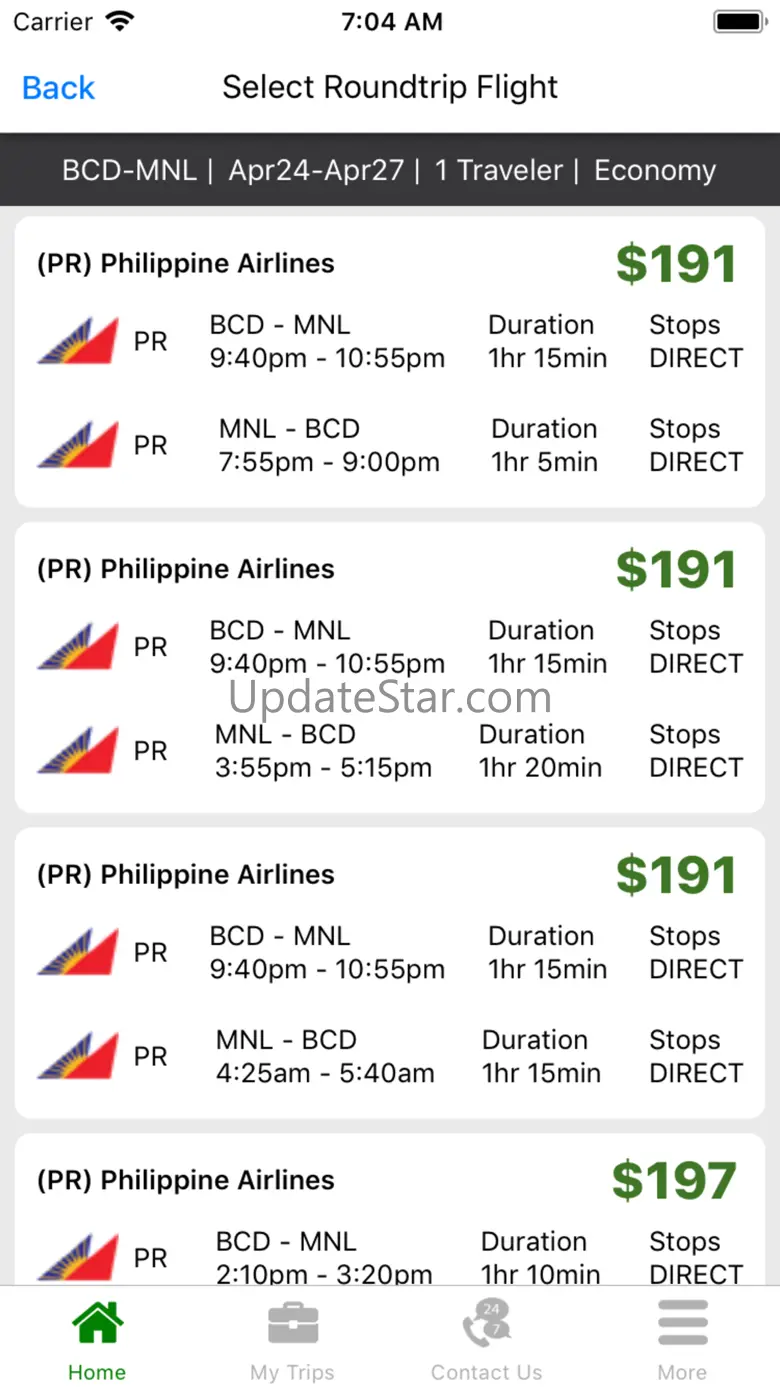Tap airline logo for 4:25am MNL-BCD flight
The width and height of the screenshot is (780, 1387).
tap(78, 1056)
